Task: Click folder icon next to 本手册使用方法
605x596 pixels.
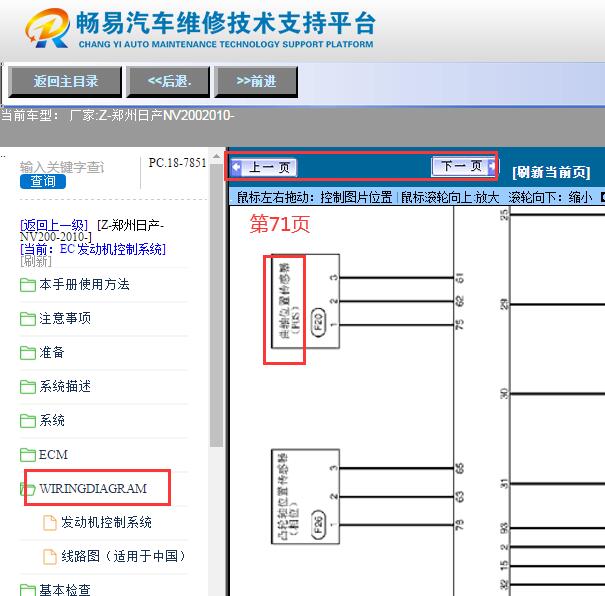Action: (28, 285)
